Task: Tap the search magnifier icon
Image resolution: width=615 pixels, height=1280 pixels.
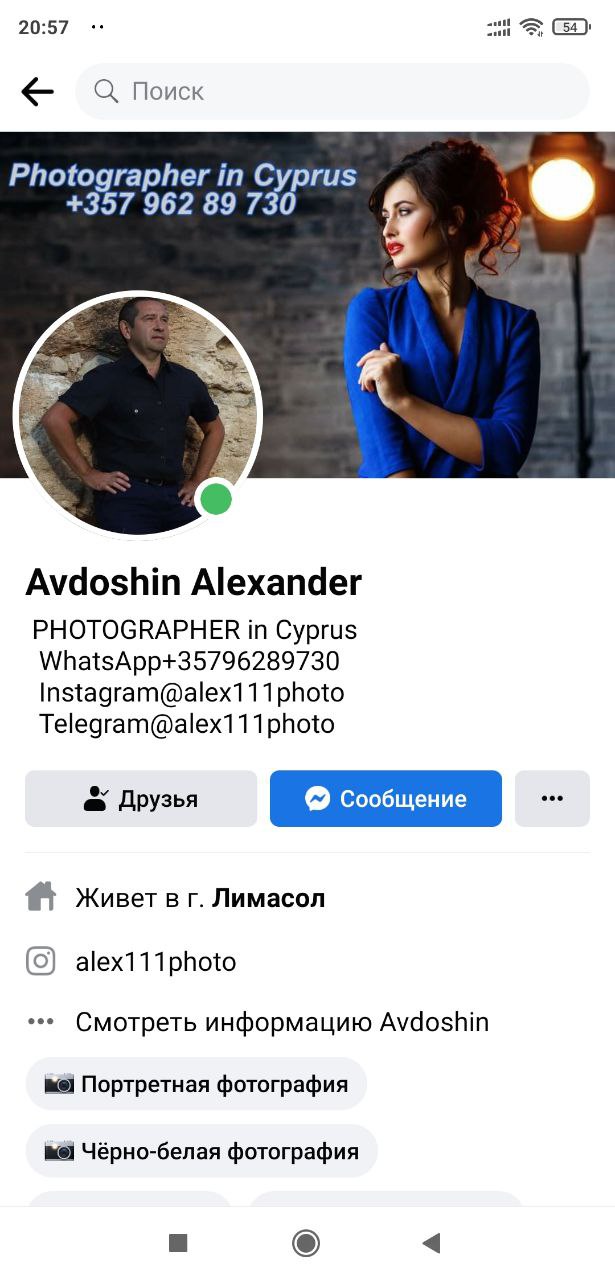Action: (x=106, y=92)
